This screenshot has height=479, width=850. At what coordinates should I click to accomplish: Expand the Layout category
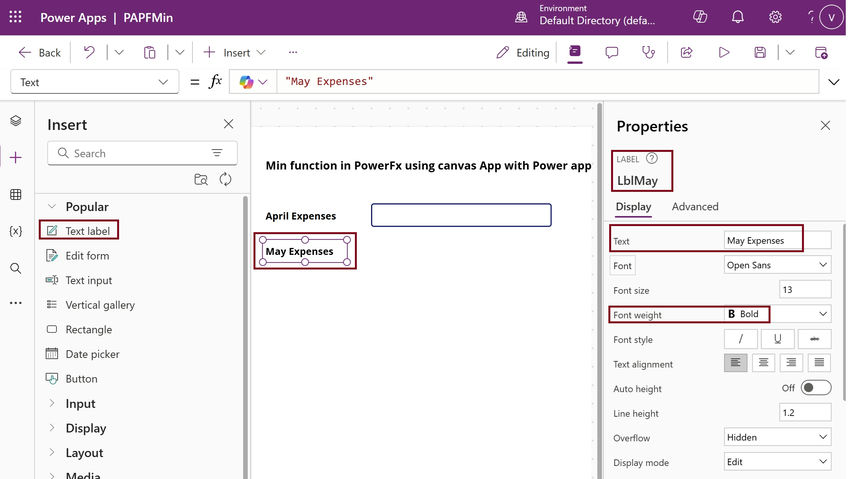(x=84, y=453)
